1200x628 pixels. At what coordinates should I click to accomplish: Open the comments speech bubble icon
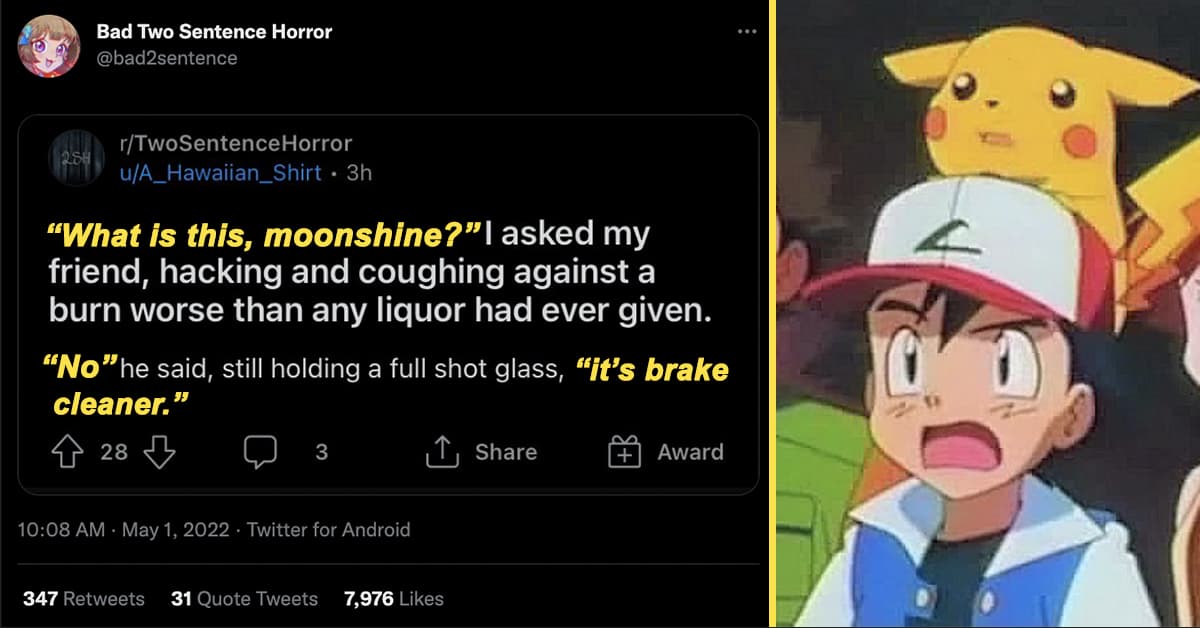(x=260, y=453)
